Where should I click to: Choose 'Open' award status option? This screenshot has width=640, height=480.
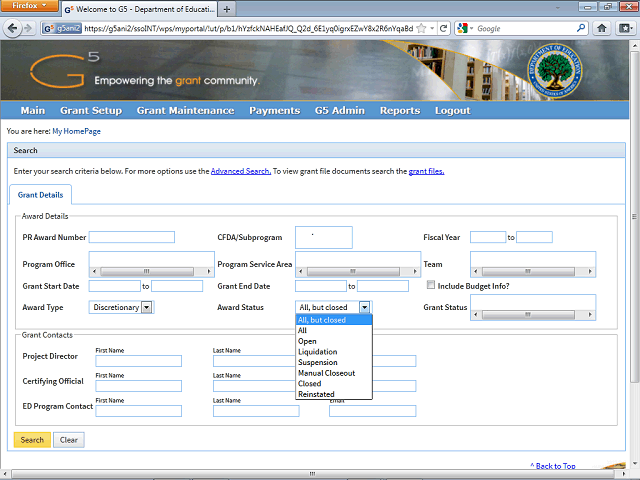[333, 341]
